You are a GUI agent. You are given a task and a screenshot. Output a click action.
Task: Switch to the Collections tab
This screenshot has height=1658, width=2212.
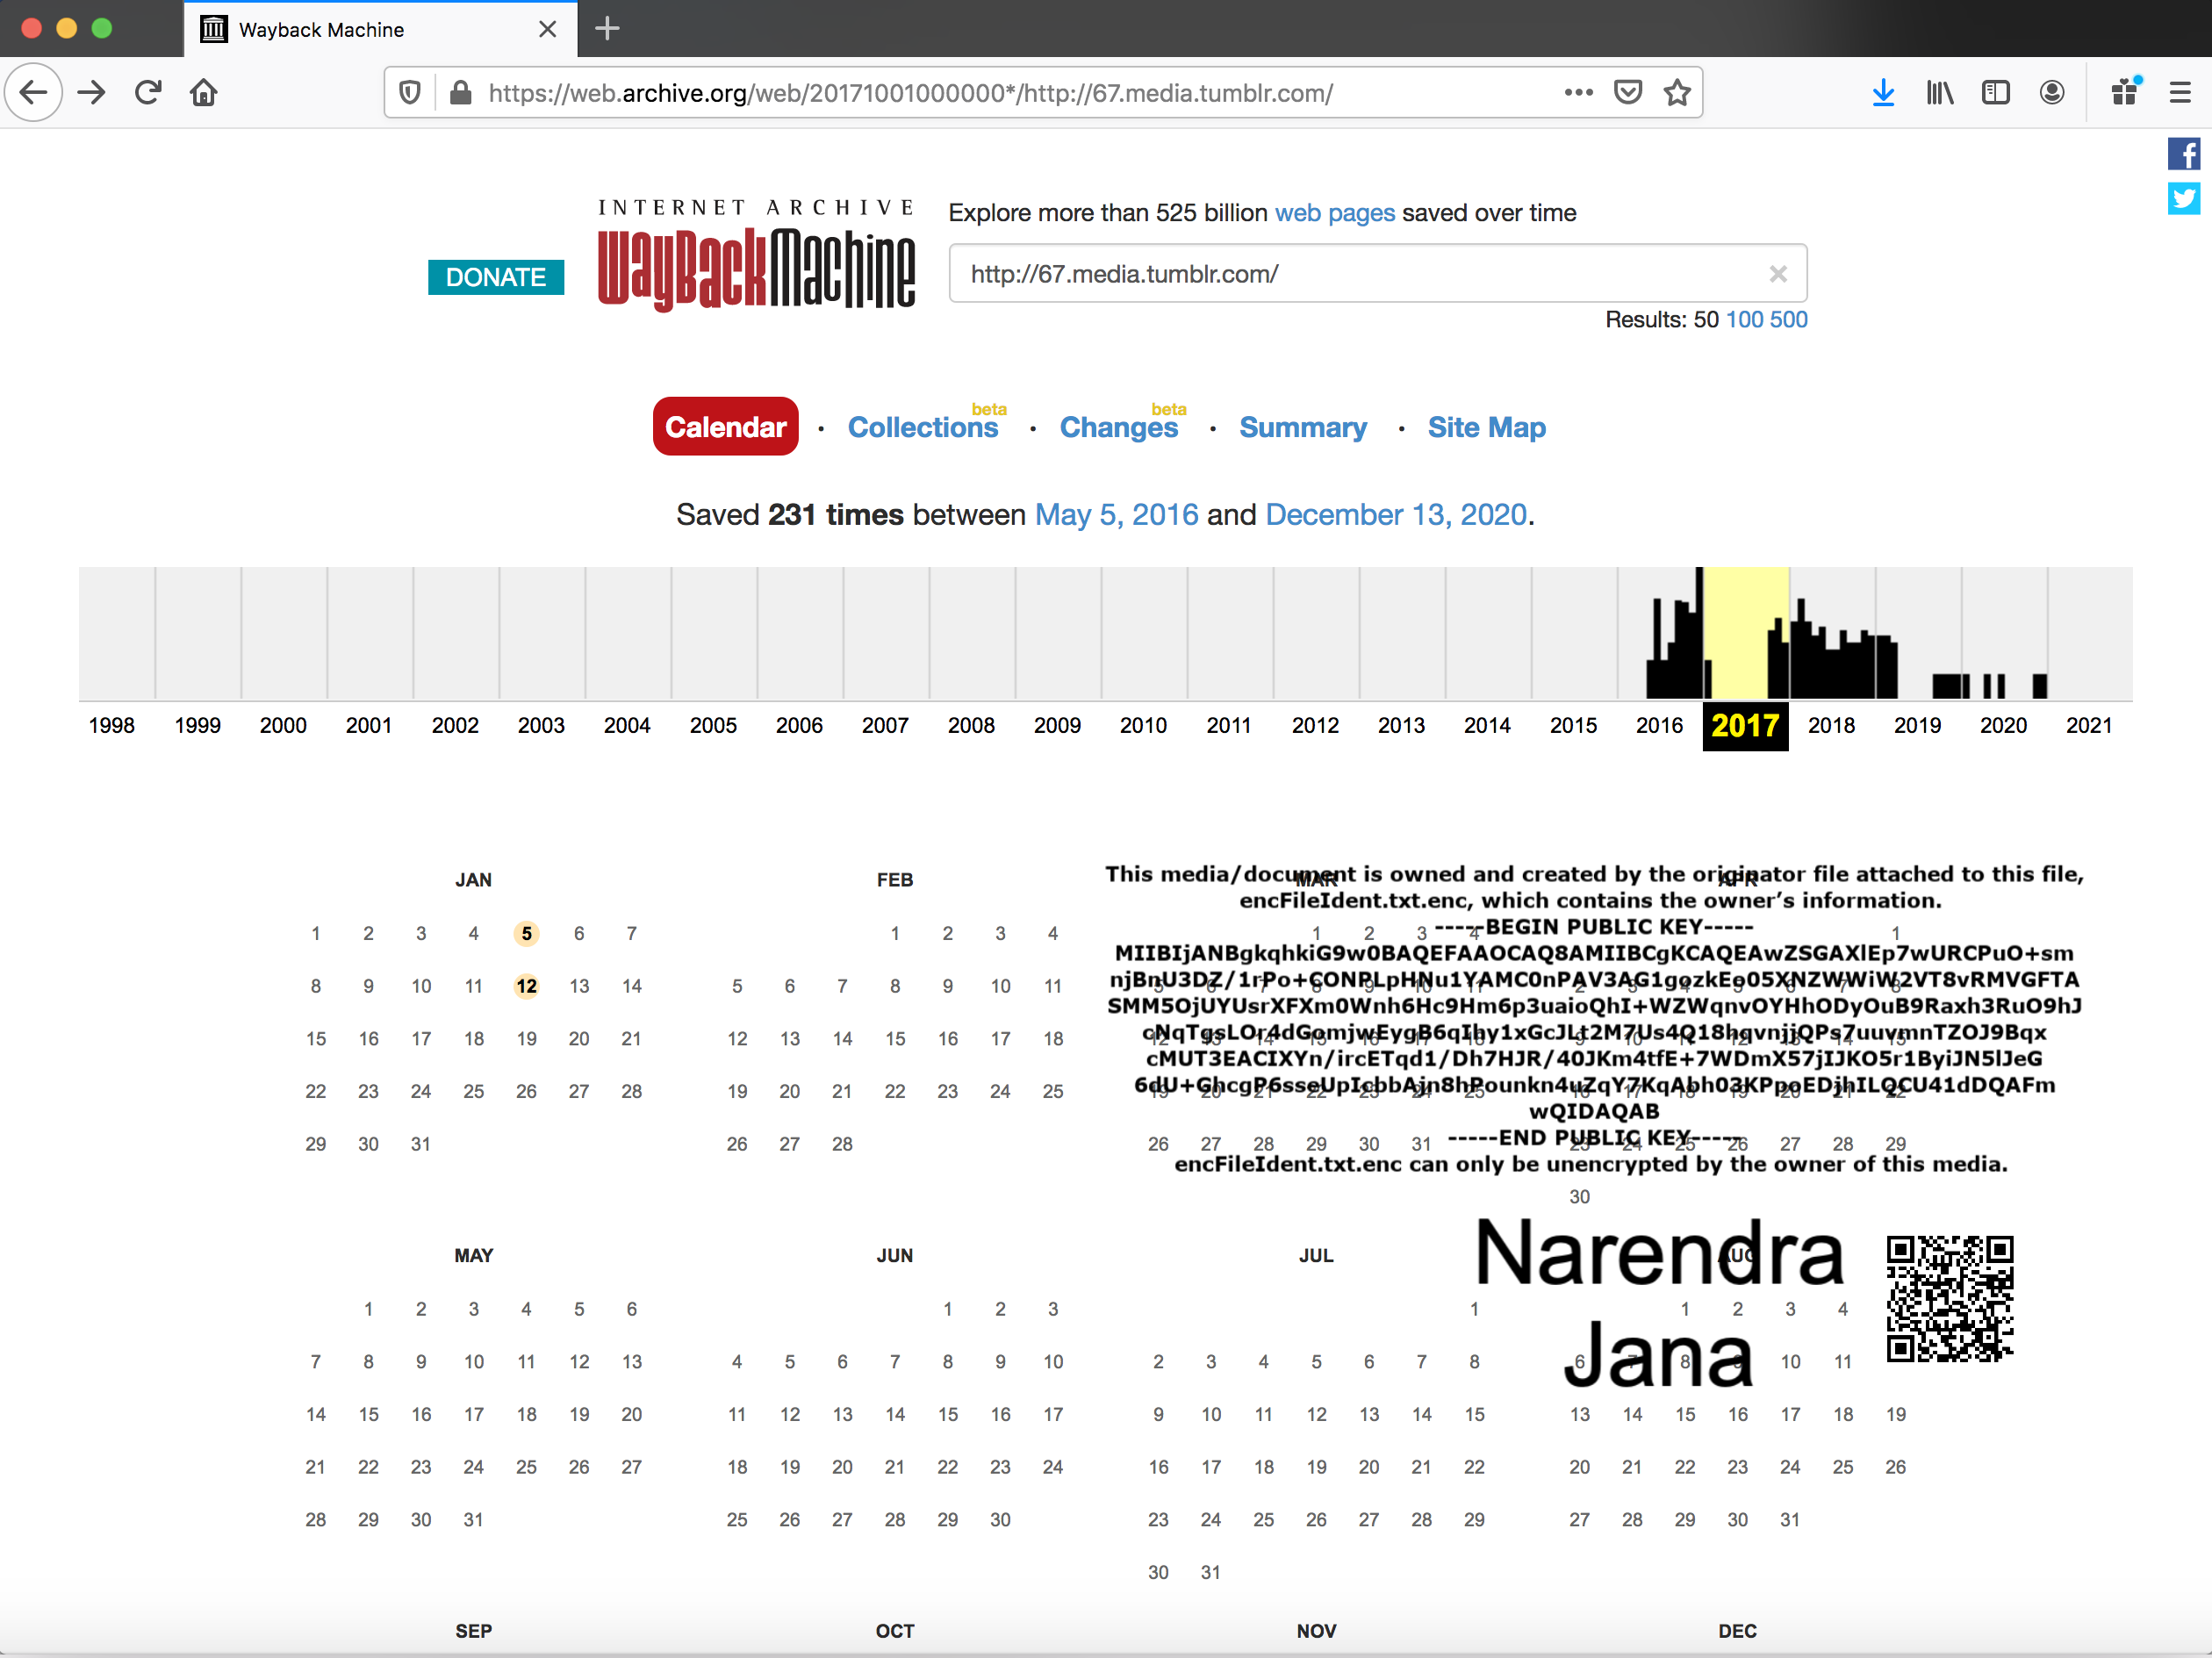[x=922, y=428]
